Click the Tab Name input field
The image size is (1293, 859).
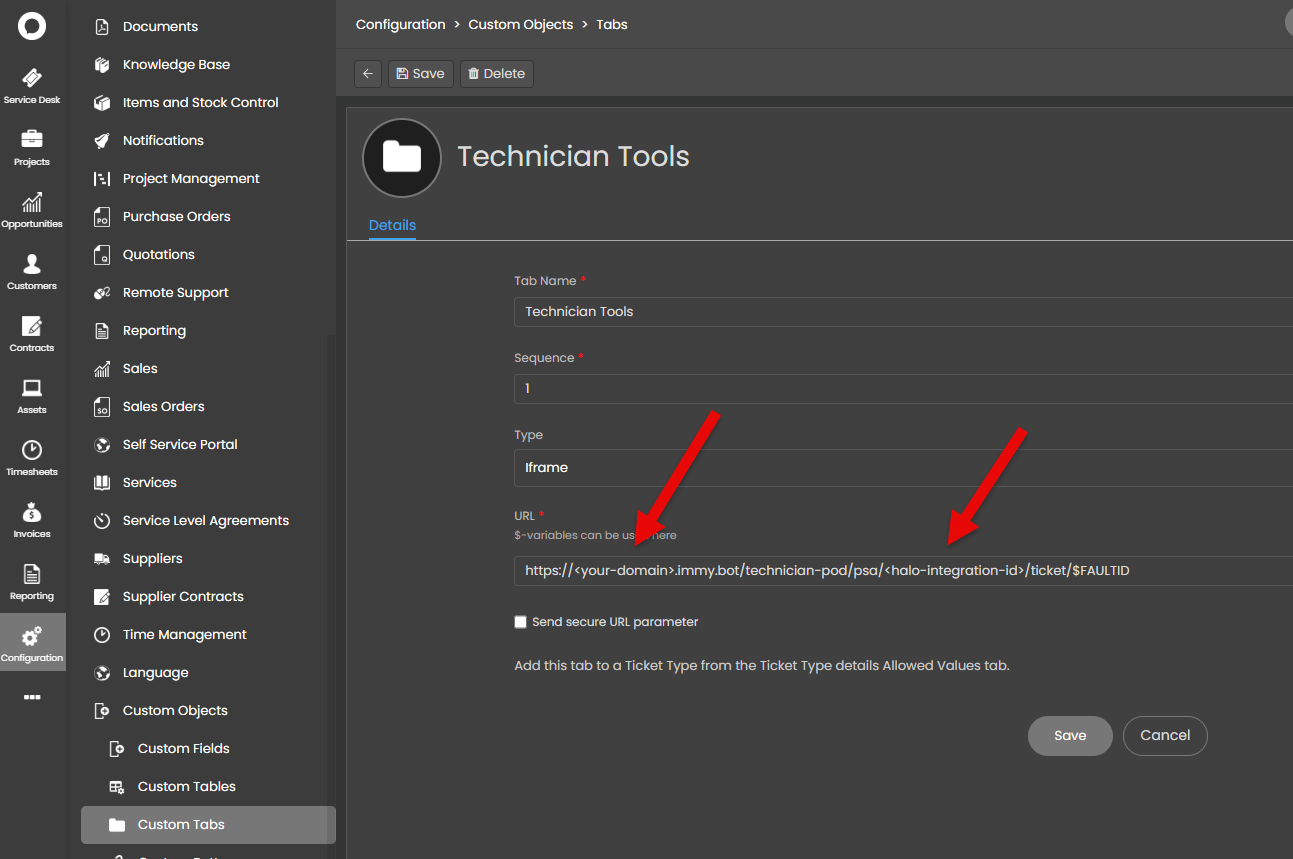(900, 312)
